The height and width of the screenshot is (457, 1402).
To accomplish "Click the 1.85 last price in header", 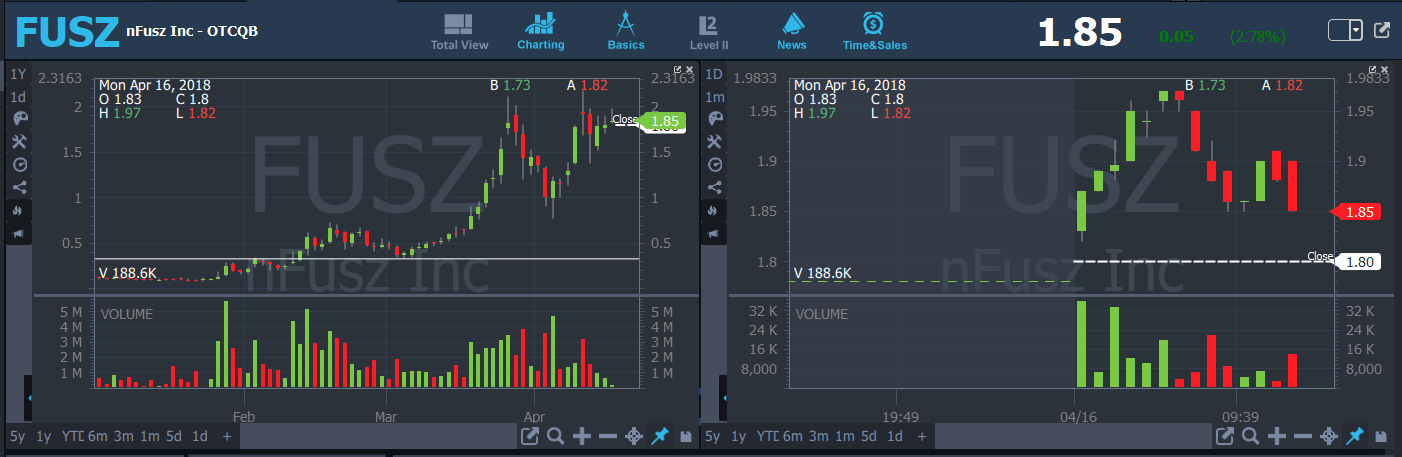I will coord(1079,32).
